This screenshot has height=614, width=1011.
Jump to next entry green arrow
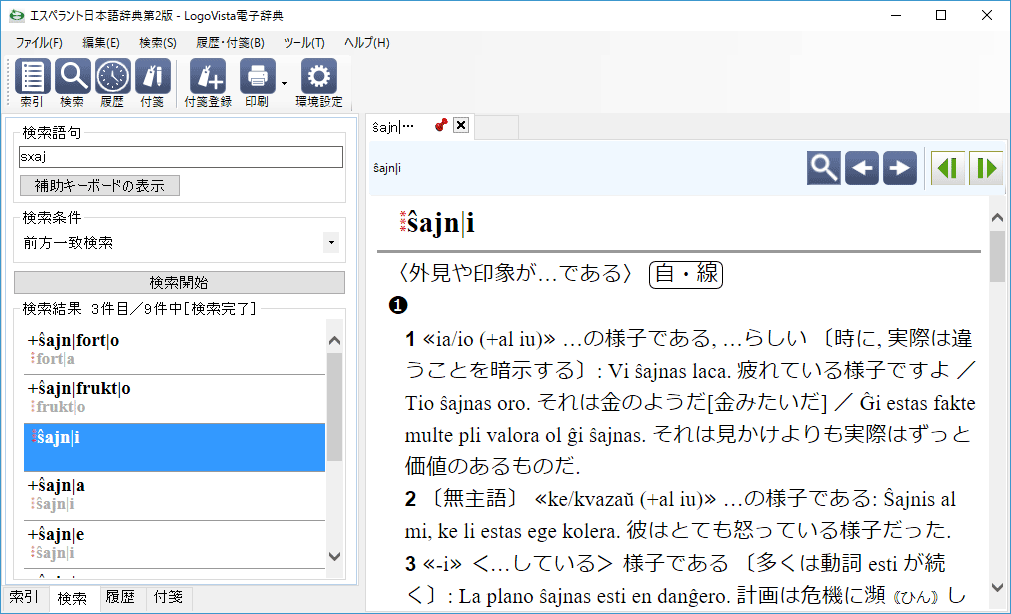(987, 168)
